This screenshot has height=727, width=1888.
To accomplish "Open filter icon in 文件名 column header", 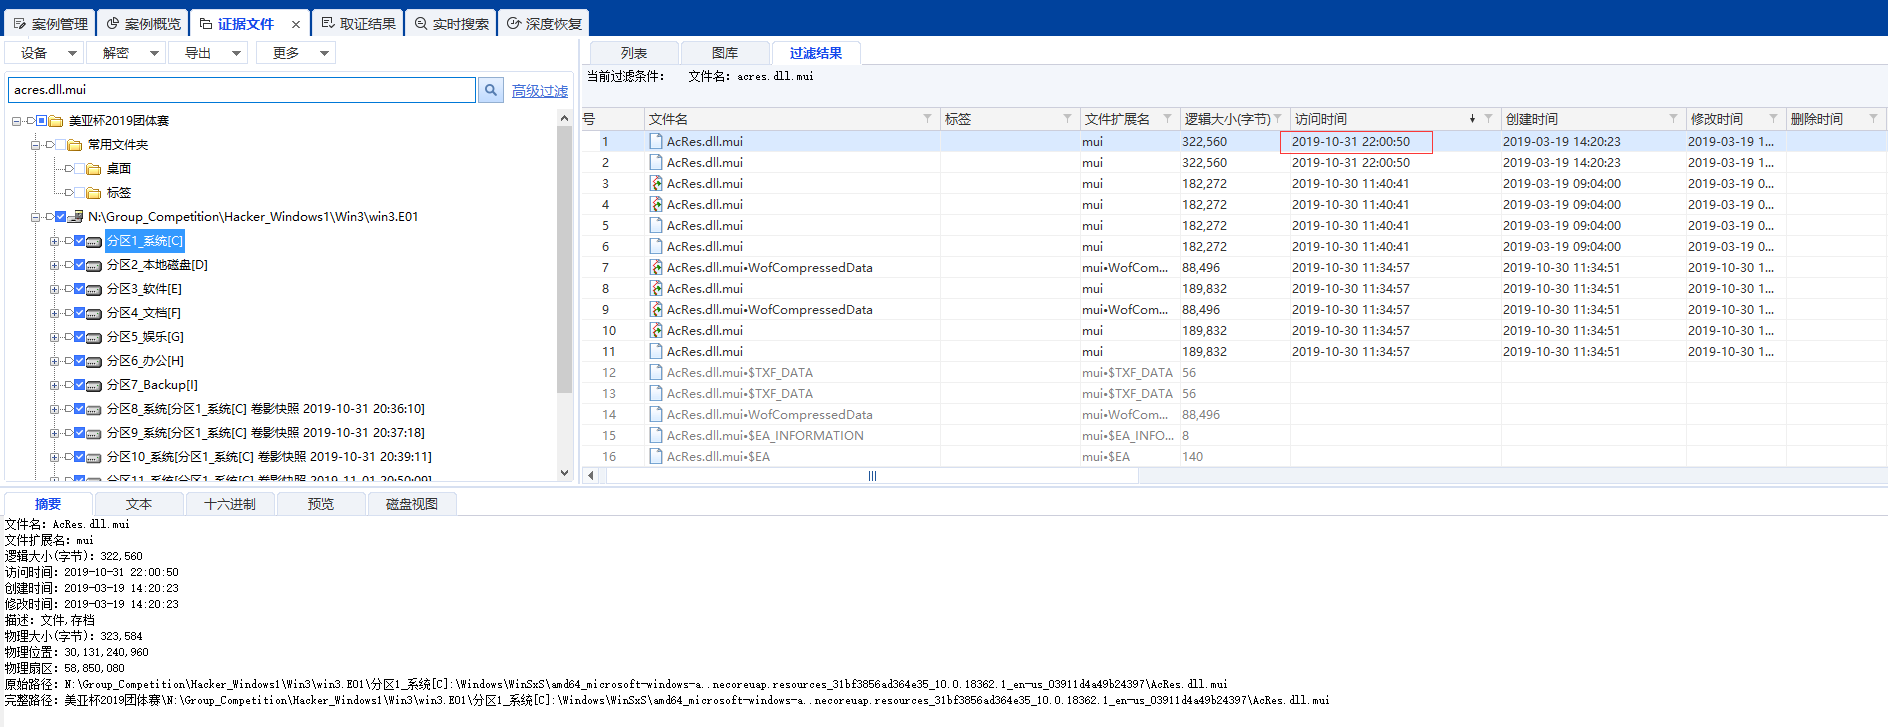I will coord(927,119).
